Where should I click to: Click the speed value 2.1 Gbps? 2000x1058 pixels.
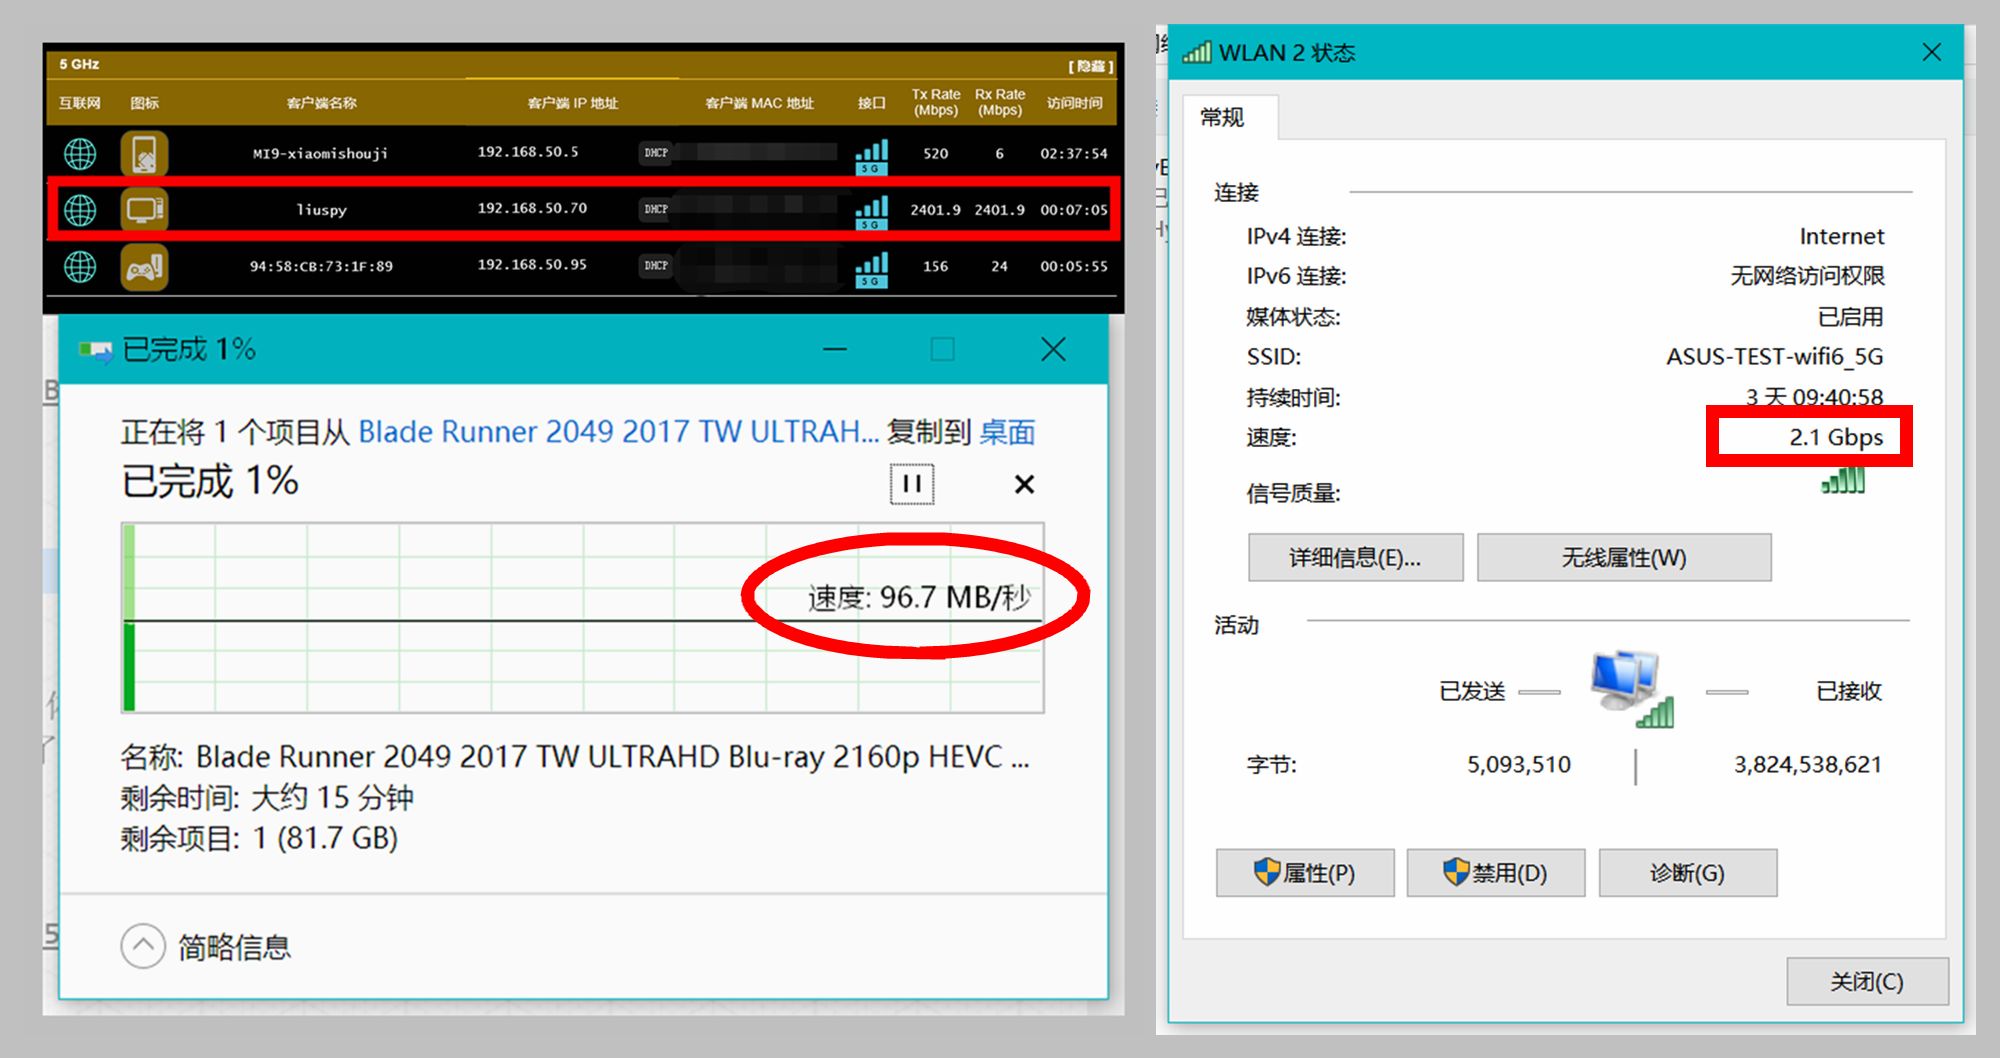pos(1836,437)
